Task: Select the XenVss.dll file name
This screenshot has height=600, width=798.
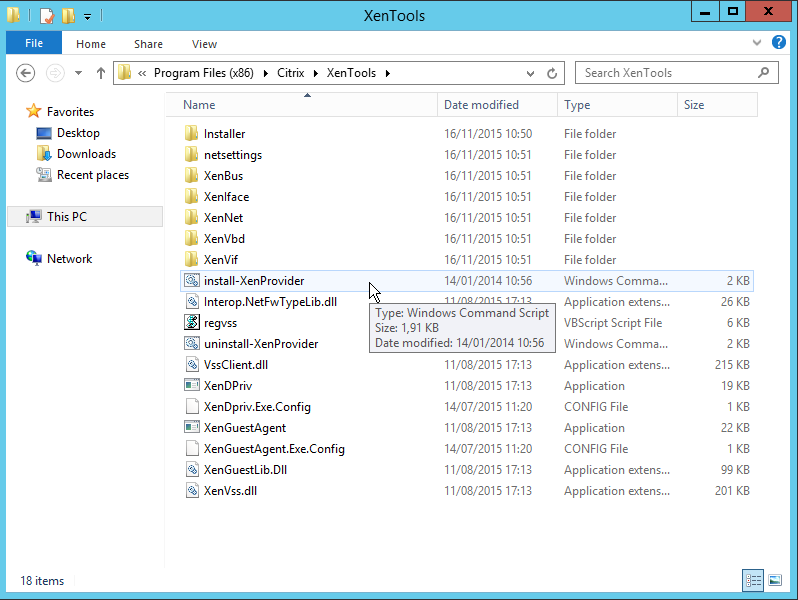Action: coord(230,491)
